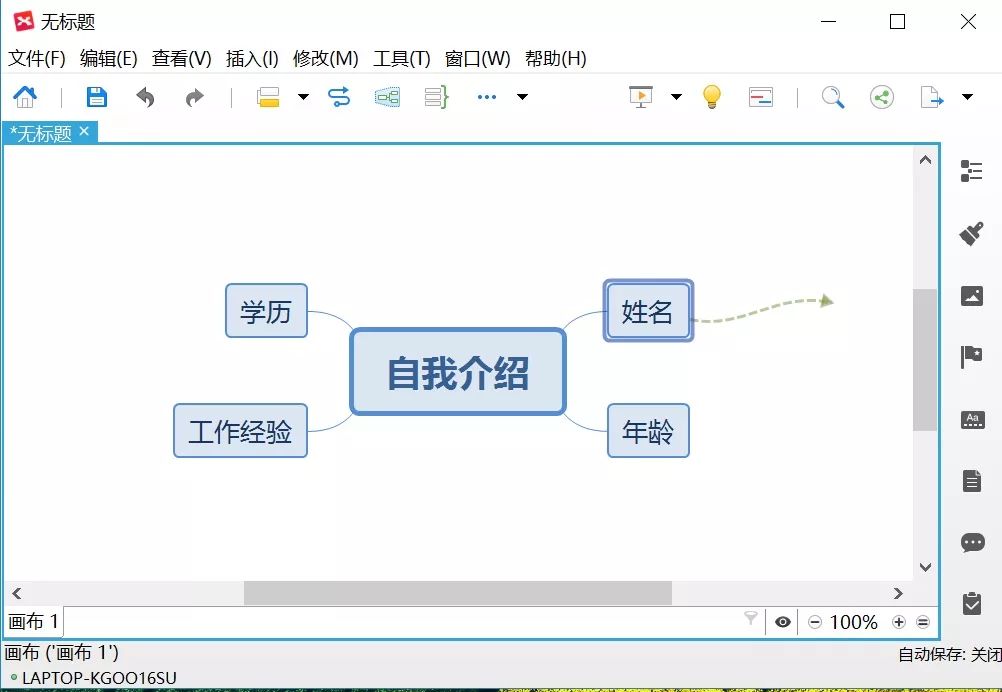Select the central topic 自我介绍

(x=458, y=373)
